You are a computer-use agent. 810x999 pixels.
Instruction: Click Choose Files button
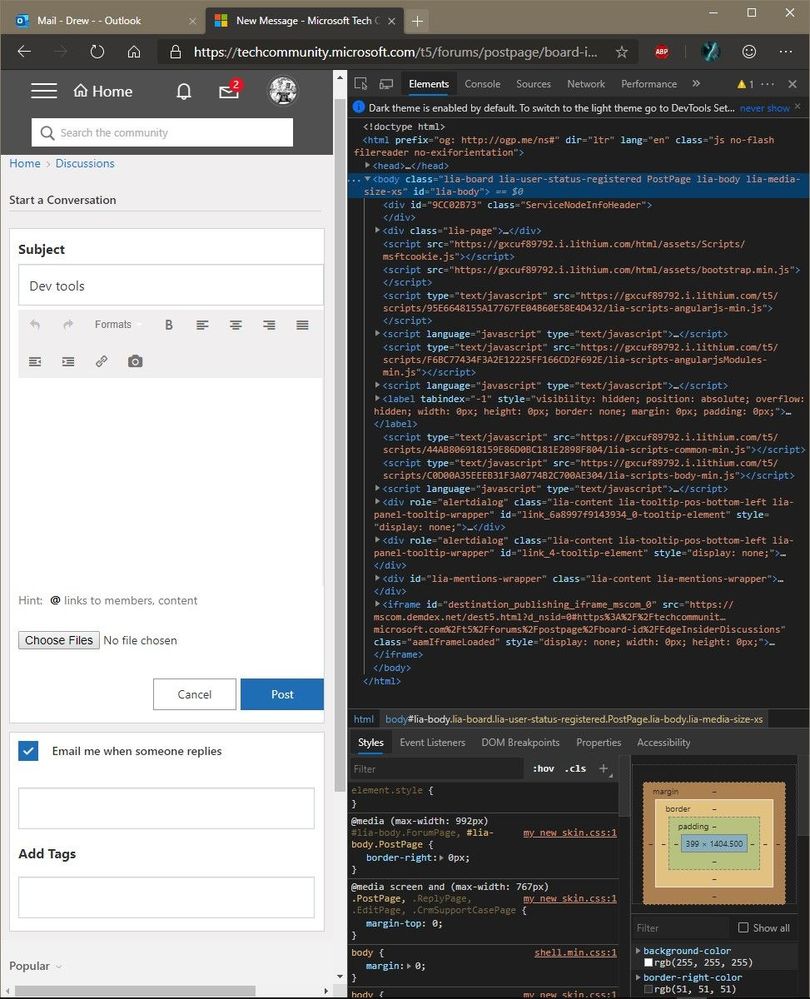[x=59, y=640]
